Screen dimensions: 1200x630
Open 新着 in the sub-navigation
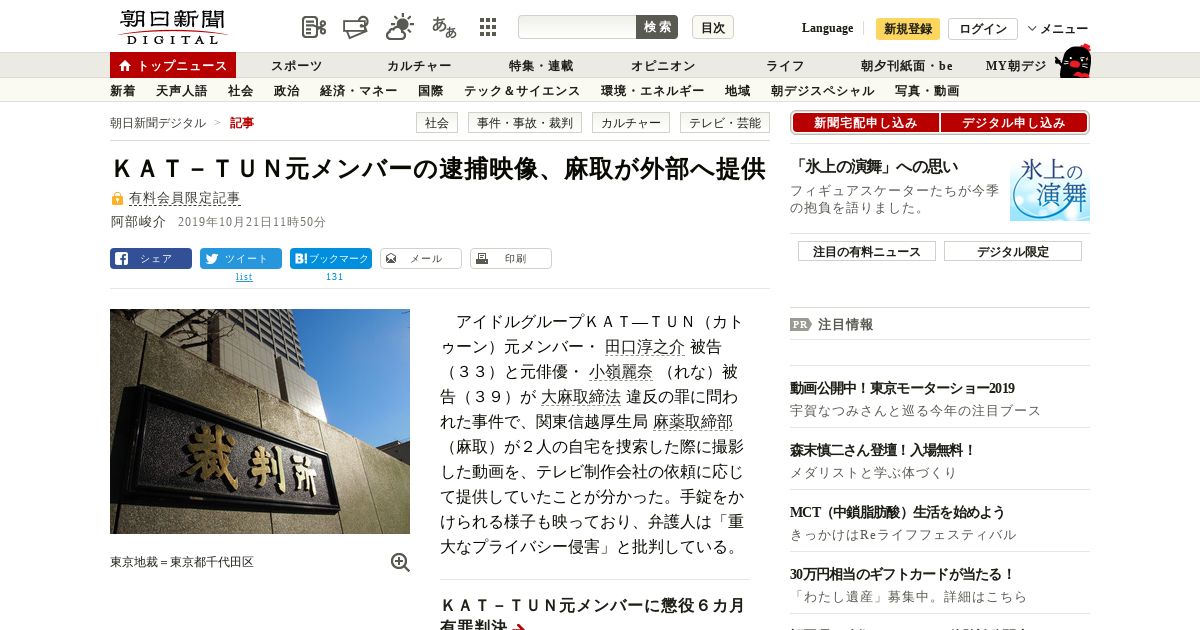coord(122,91)
